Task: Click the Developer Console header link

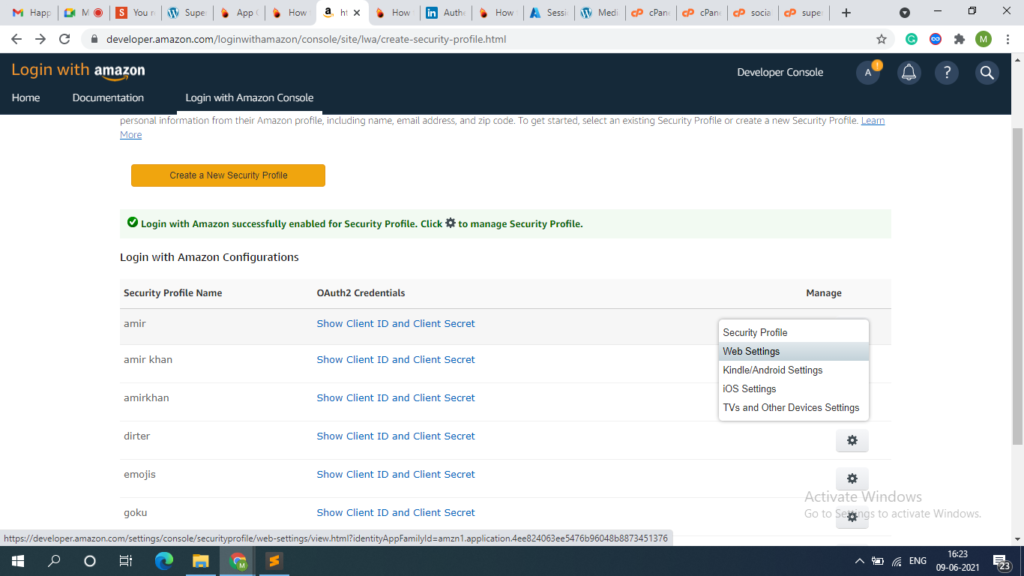Action: click(780, 72)
